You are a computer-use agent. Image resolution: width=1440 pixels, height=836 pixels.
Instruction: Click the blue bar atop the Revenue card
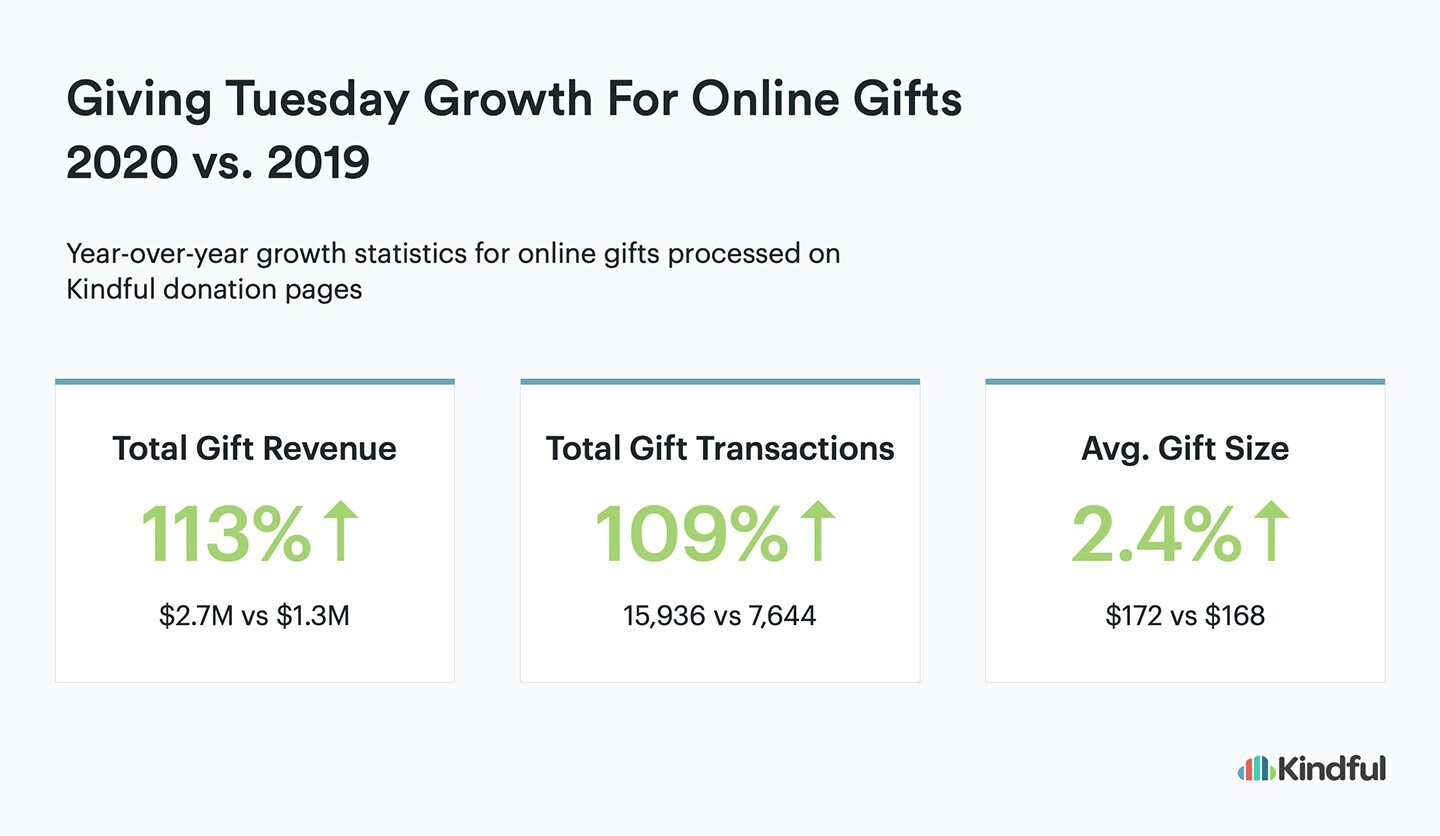pos(255,381)
